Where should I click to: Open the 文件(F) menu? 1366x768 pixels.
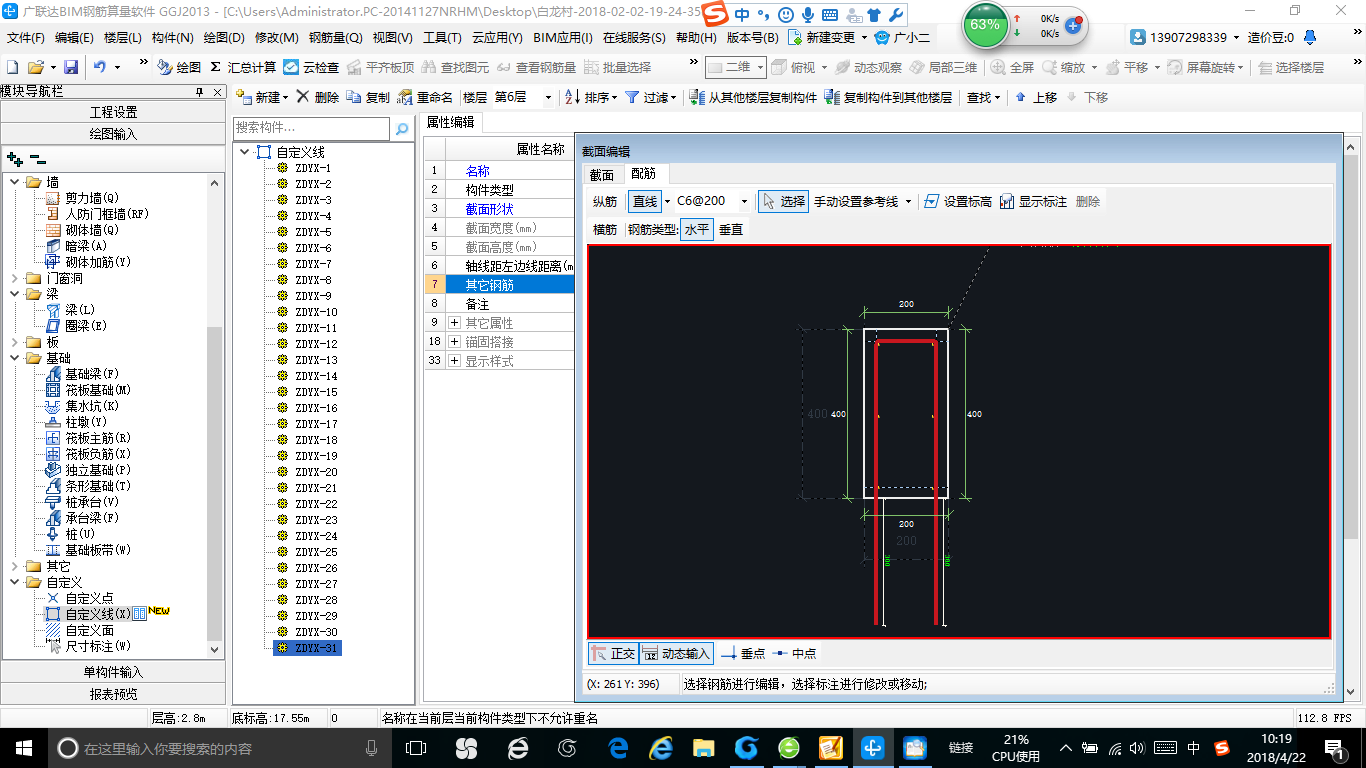[26, 37]
